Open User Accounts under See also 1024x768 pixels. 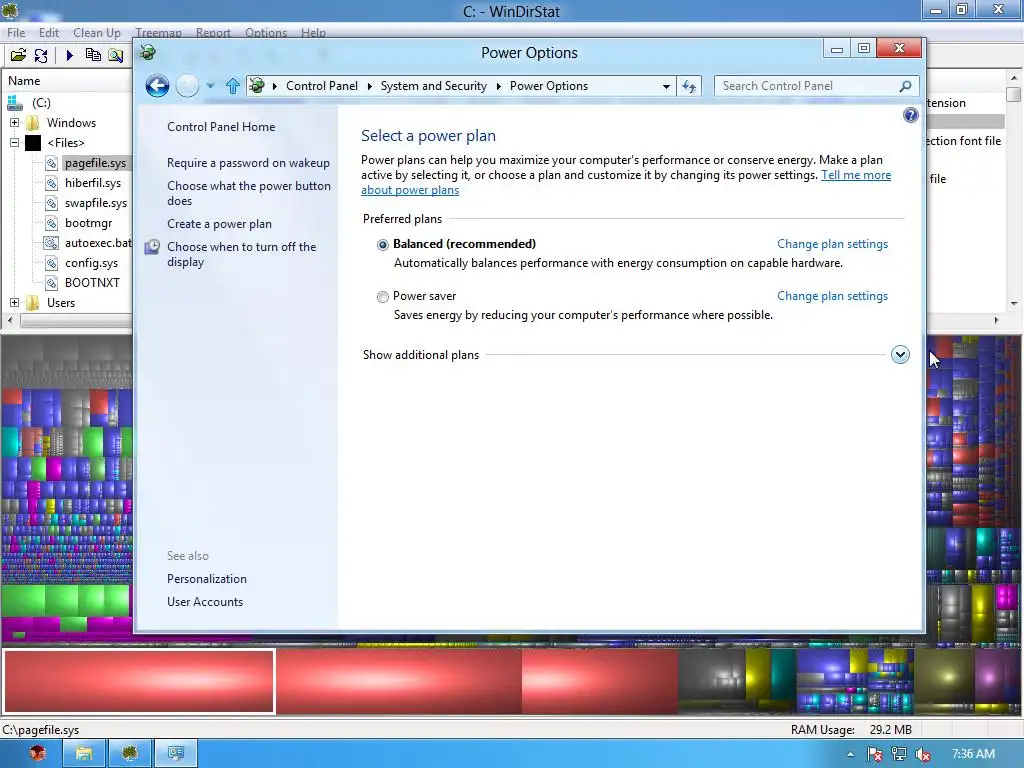[x=205, y=601]
